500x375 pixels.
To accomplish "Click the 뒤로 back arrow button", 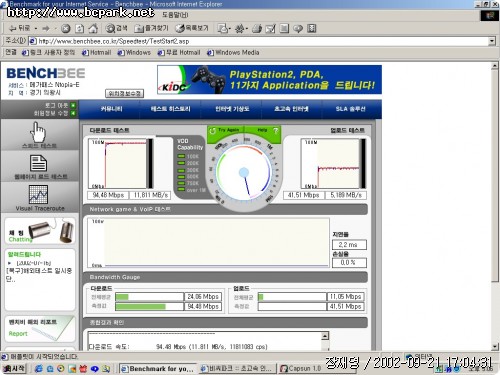I will [19, 28].
